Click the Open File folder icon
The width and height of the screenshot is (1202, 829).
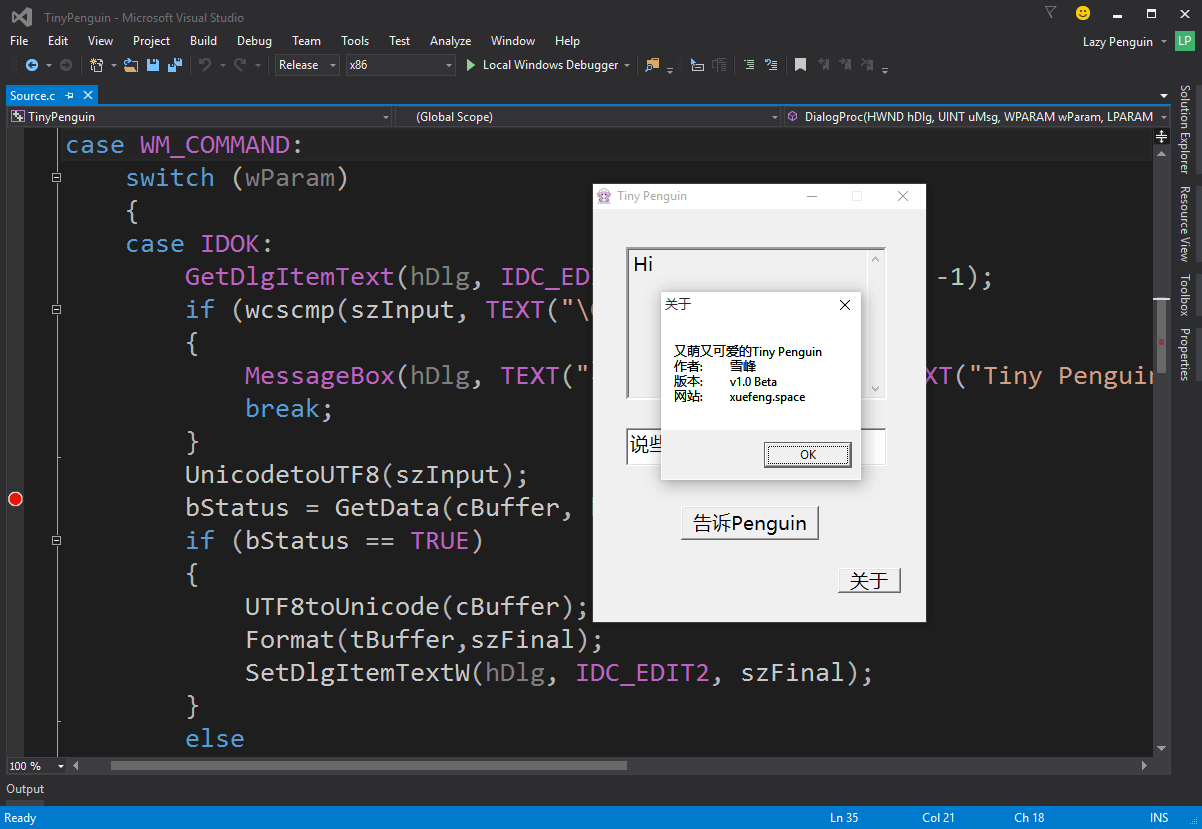(x=131, y=65)
